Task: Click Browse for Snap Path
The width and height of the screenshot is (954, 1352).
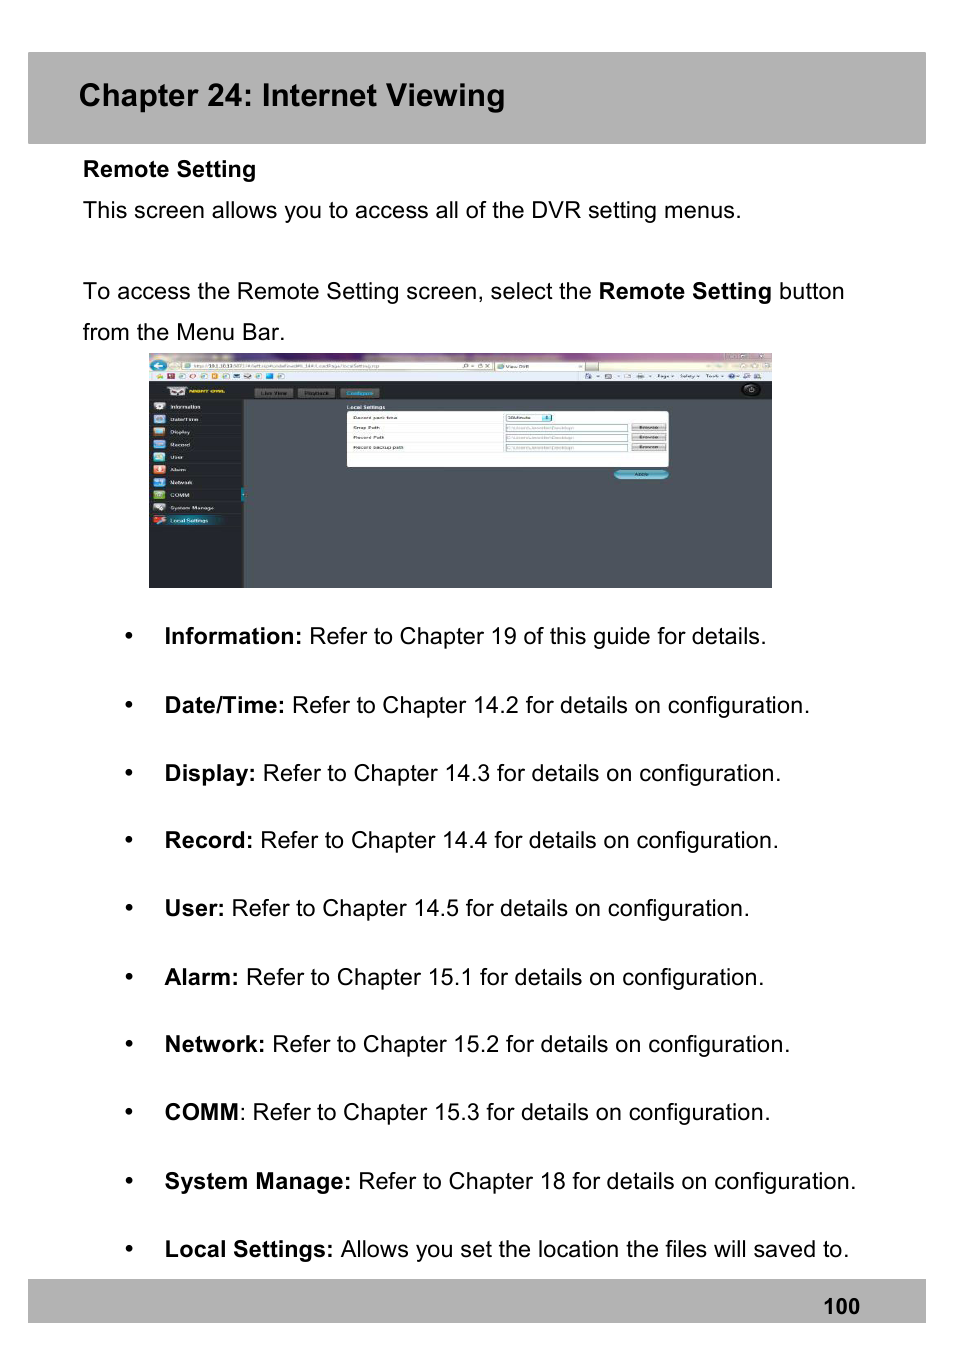Action: click(x=649, y=428)
